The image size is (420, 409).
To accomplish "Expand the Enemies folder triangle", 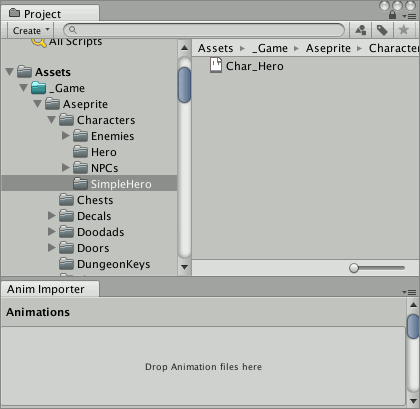I will coord(66,136).
